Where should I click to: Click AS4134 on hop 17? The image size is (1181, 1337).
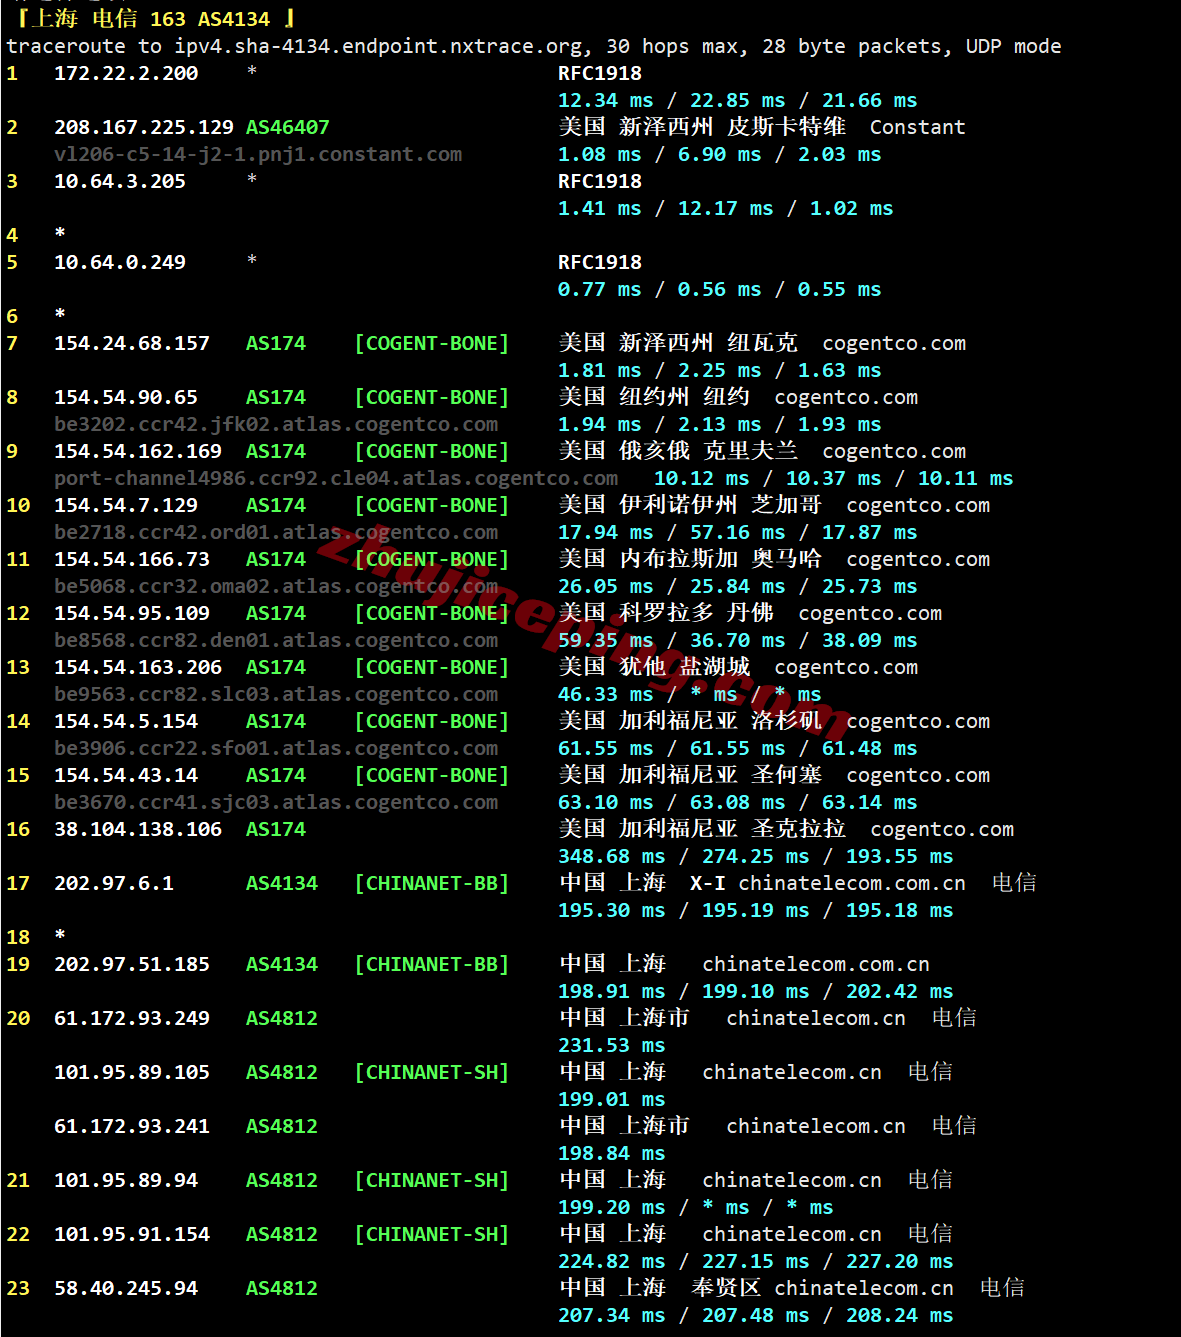(x=282, y=883)
